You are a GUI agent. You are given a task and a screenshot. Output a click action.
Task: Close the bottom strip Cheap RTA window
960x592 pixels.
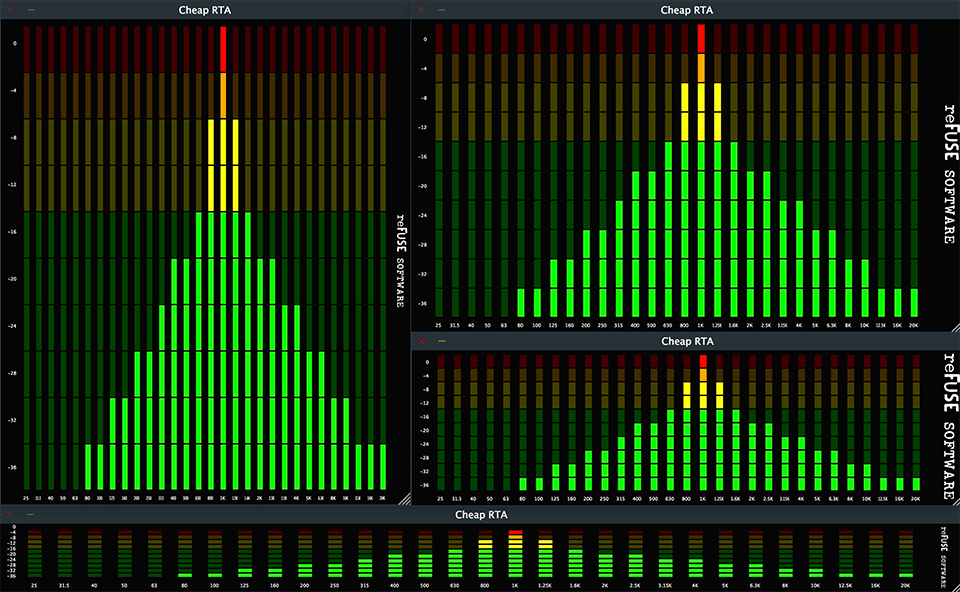pyautogui.click(x=10, y=514)
